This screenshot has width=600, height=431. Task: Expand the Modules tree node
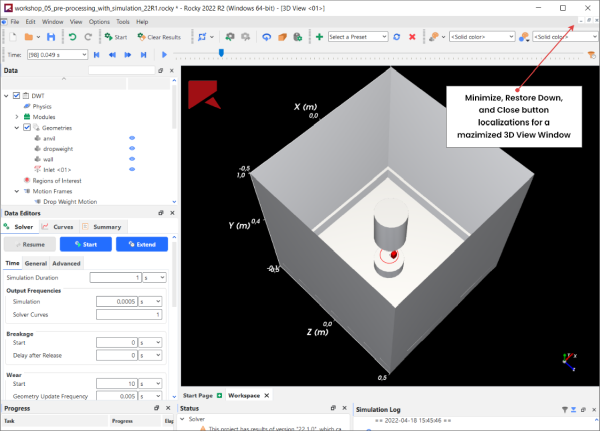coord(16,117)
